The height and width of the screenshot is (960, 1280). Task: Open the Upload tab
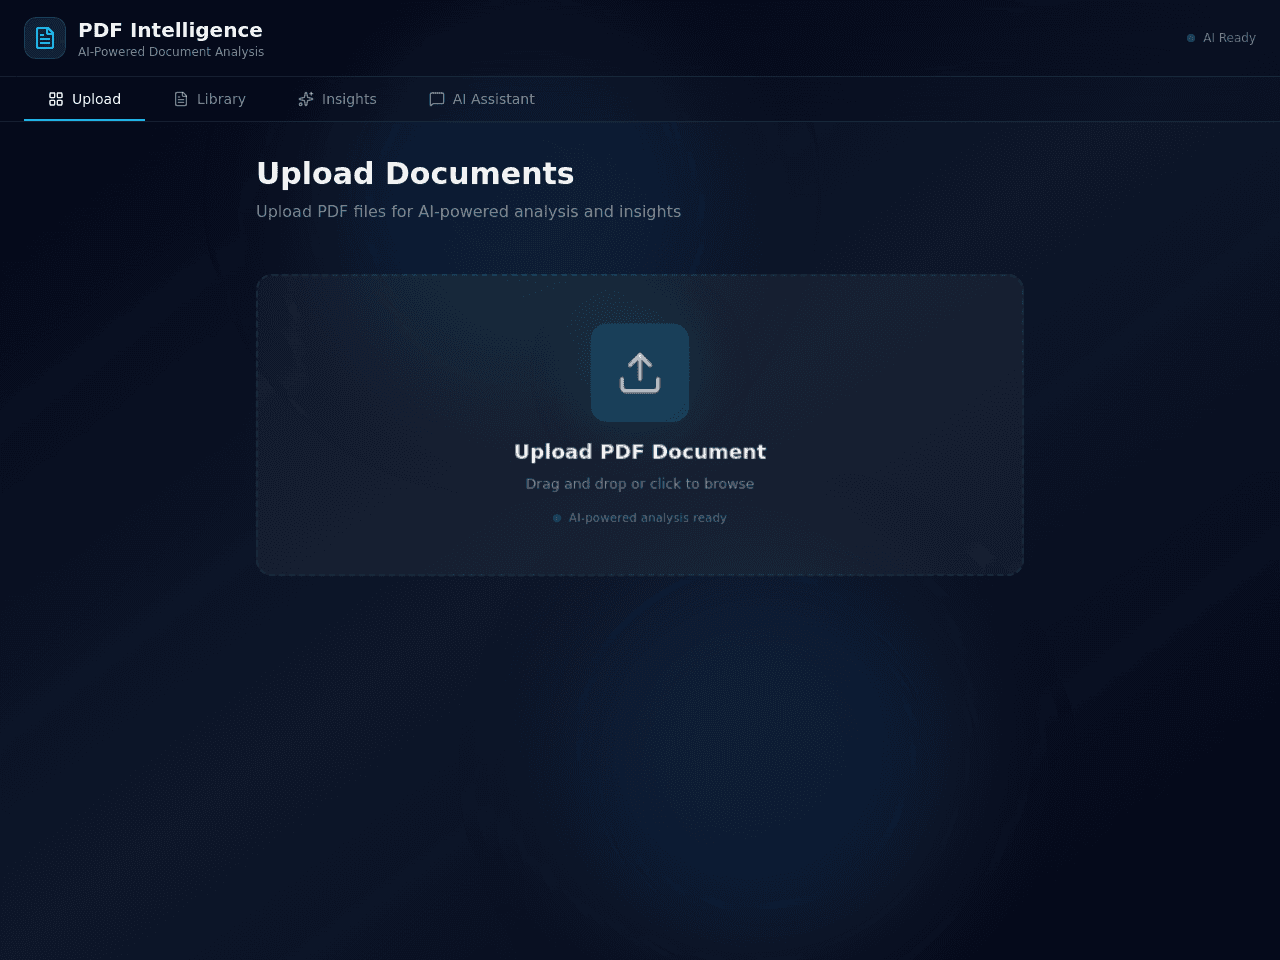click(x=84, y=99)
